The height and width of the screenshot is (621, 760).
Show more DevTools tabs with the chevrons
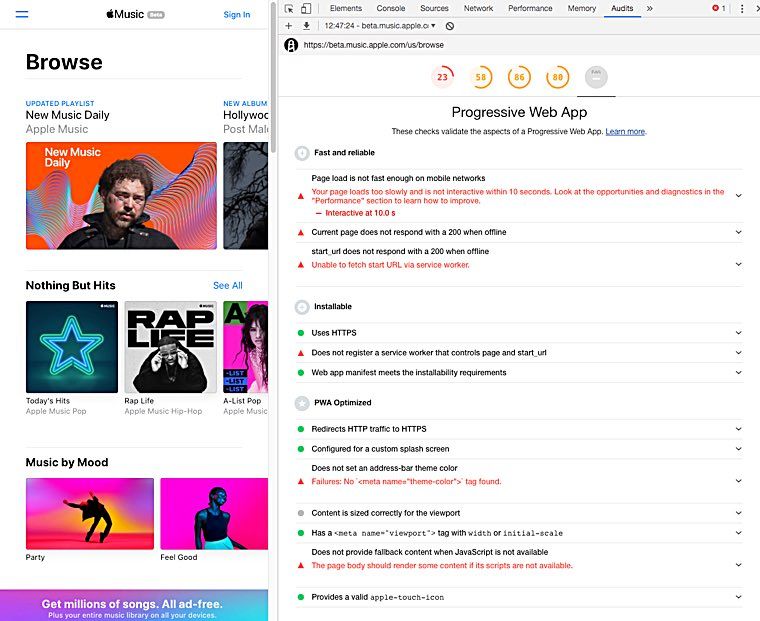649,8
